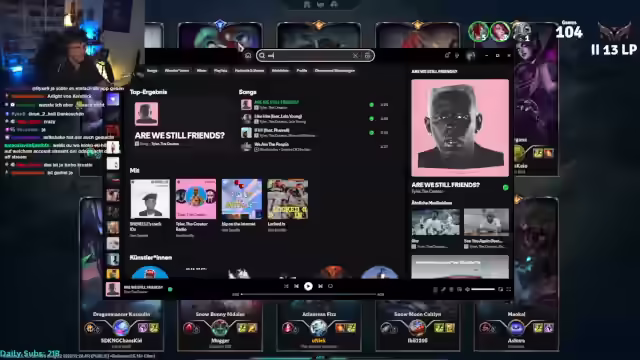Viewport: 640px width, 360px height.
Task: Open ARE WE STILL FRIENDS? title in right panel
Action: [445, 185]
